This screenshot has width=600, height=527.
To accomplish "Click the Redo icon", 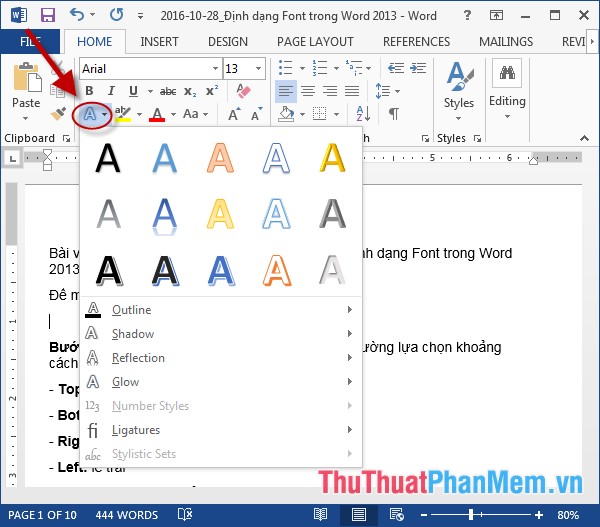I will 116,15.
